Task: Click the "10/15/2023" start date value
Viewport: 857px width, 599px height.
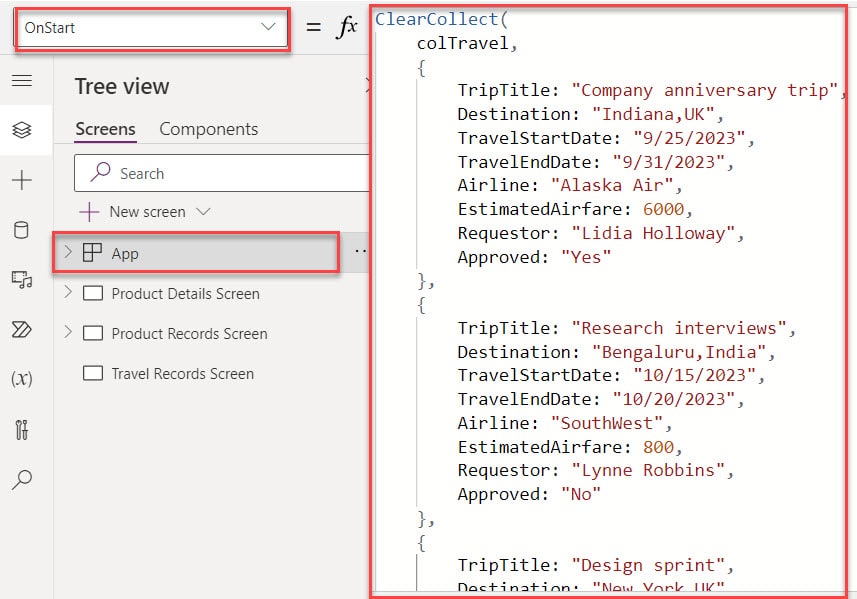Action: (x=694, y=375)
